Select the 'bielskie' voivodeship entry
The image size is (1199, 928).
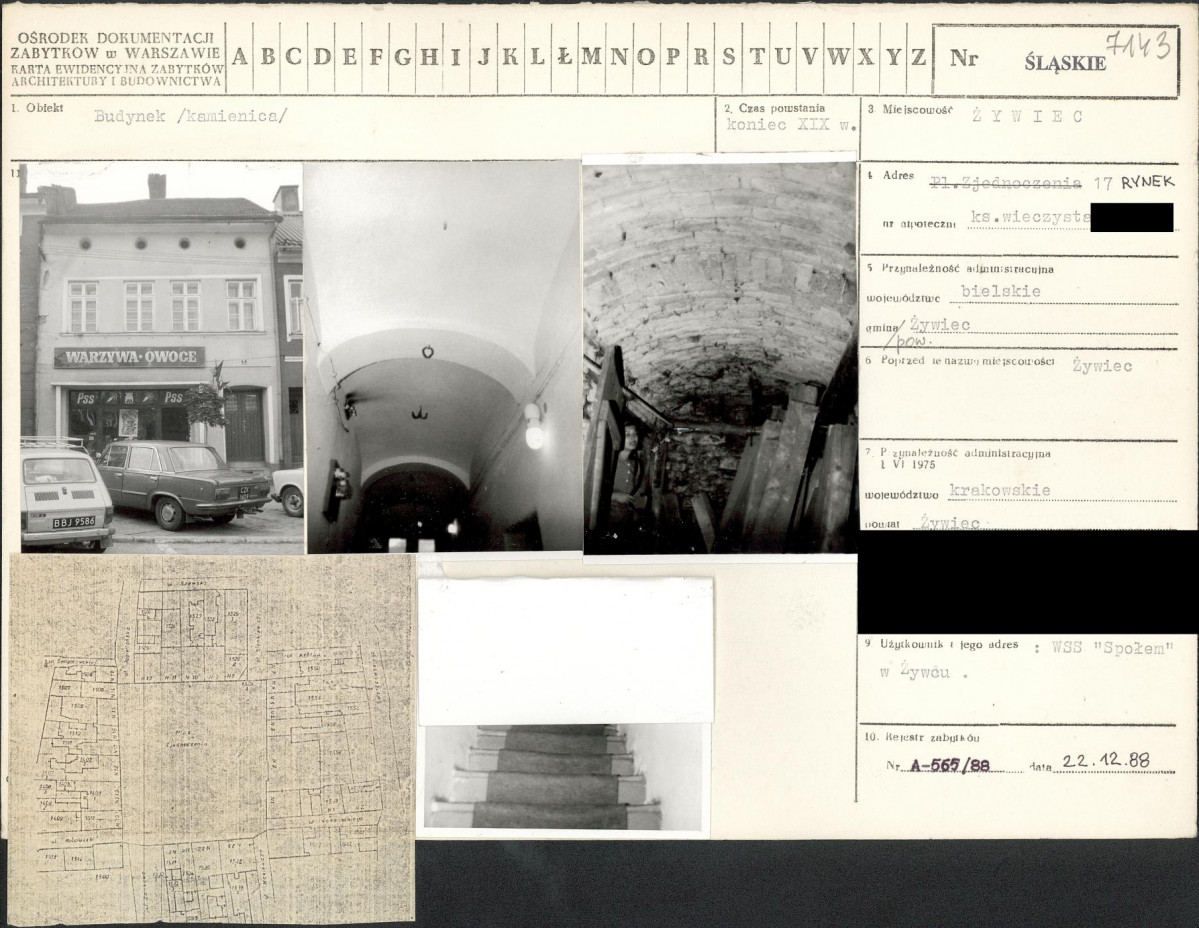click(x=1000, y=291)
